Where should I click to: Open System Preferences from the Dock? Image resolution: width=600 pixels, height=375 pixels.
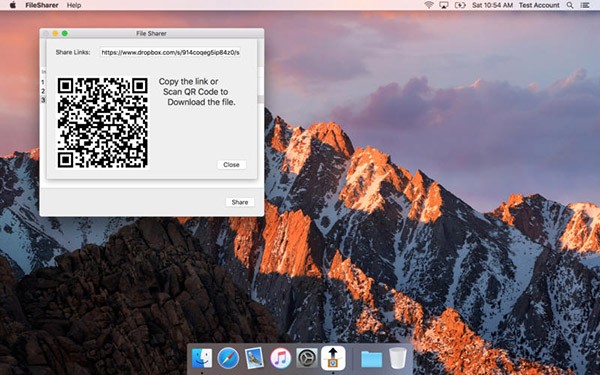click(307, 359)
